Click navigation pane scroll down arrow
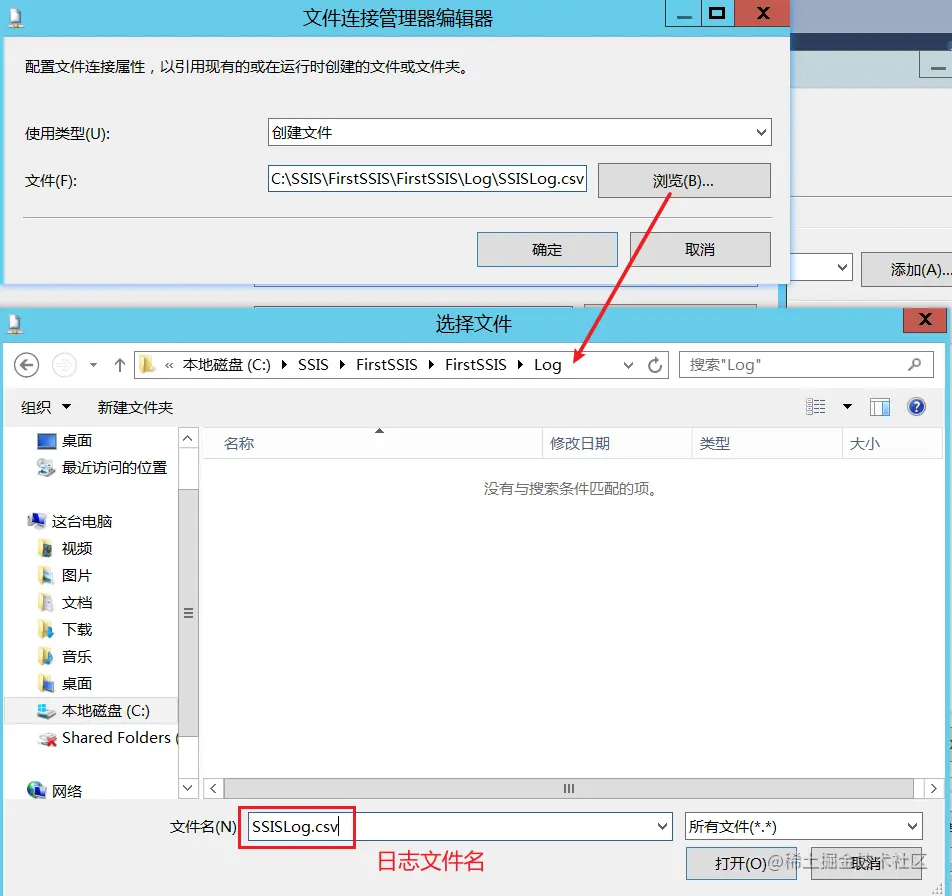Image resolution: width=952 pixels, height=896 pixels. (x=188, y=788)
